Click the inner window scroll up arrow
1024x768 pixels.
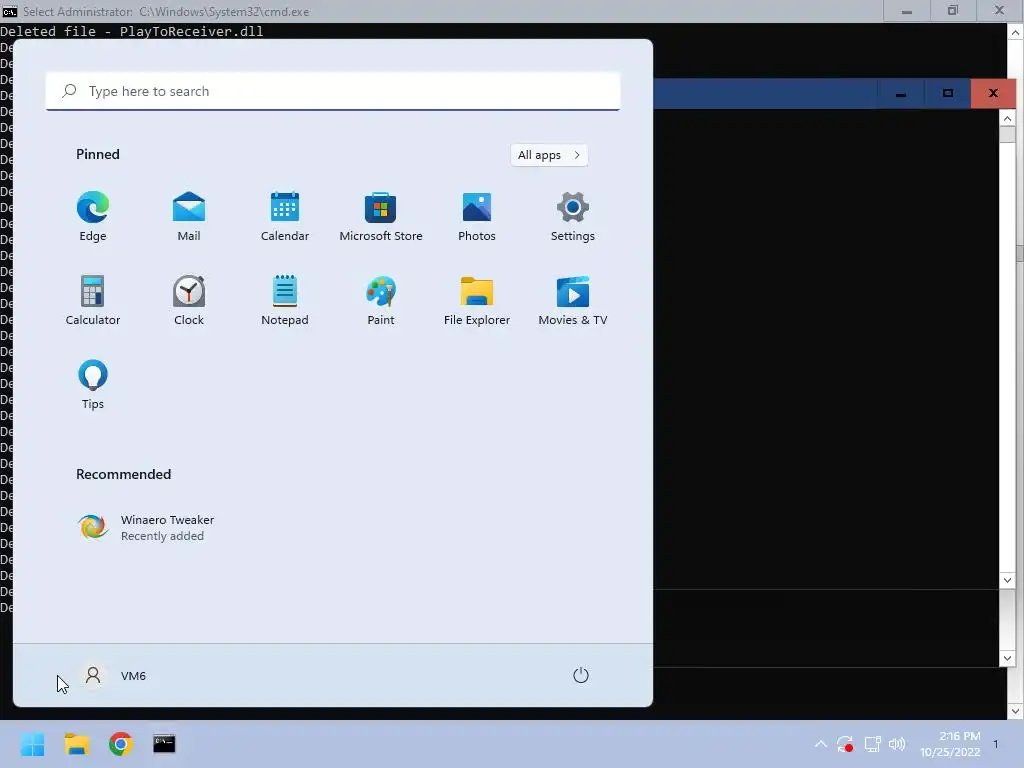[1007, 118]
